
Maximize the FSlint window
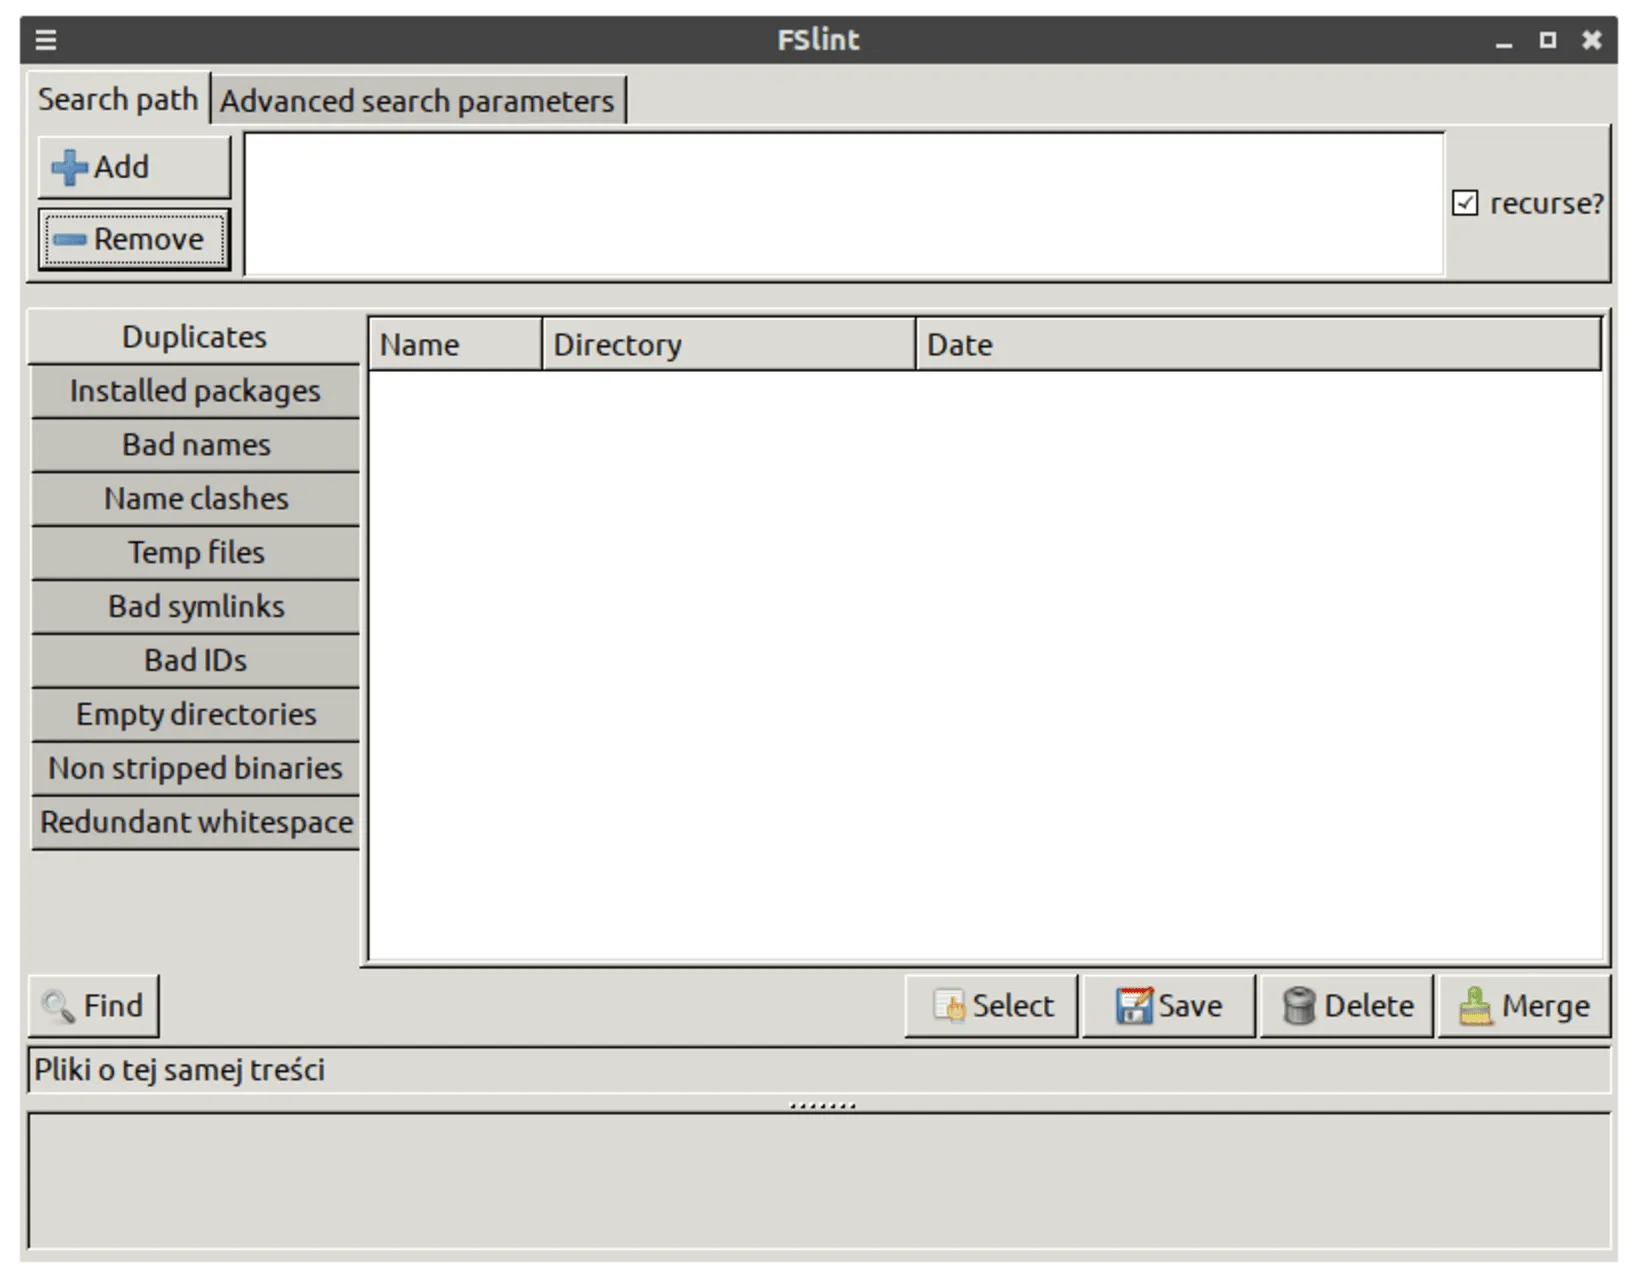click(1547, 40)
